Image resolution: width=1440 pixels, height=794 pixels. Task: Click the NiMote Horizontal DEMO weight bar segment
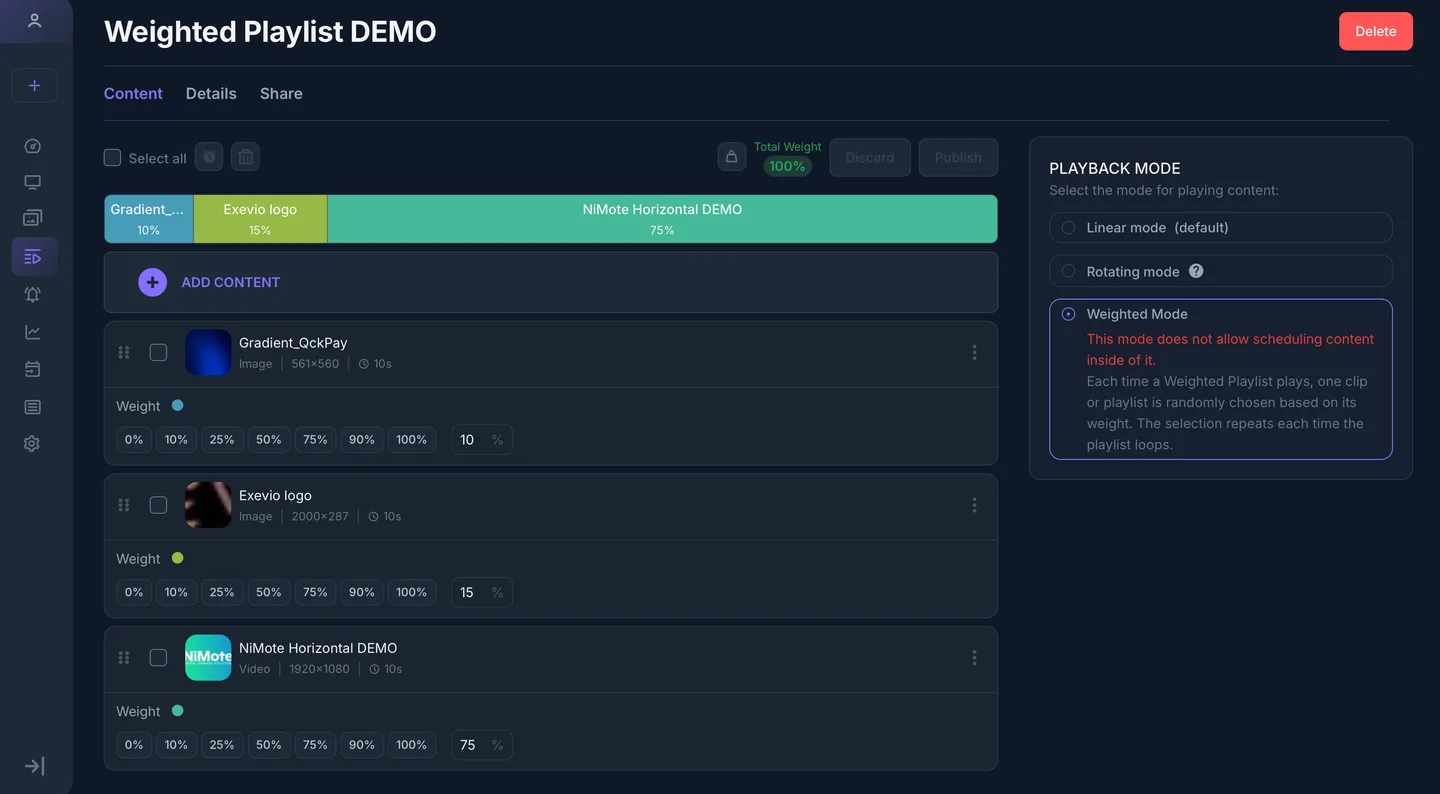tap(662, 219)
